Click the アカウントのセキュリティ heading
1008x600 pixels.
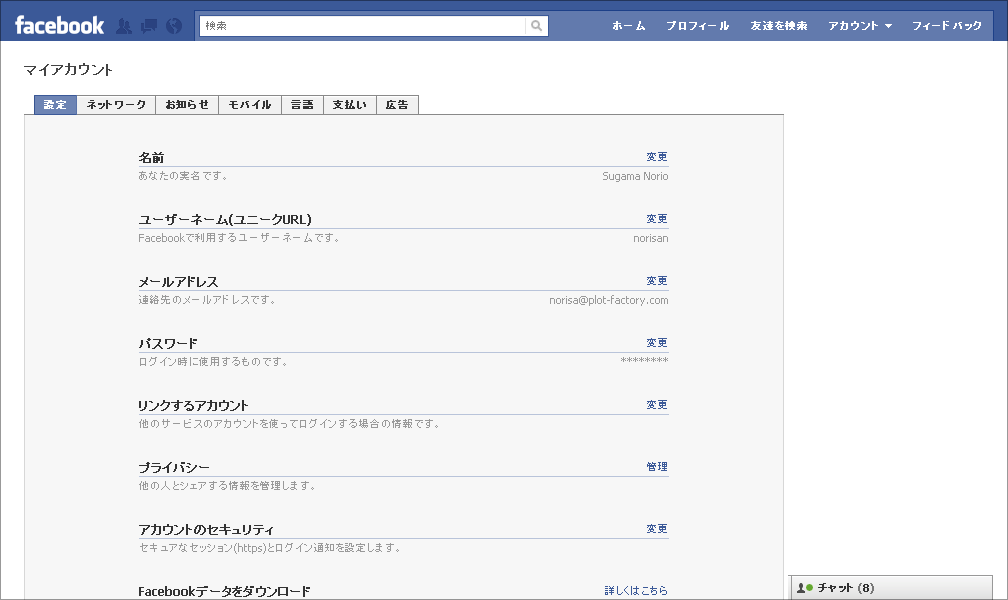206,530
